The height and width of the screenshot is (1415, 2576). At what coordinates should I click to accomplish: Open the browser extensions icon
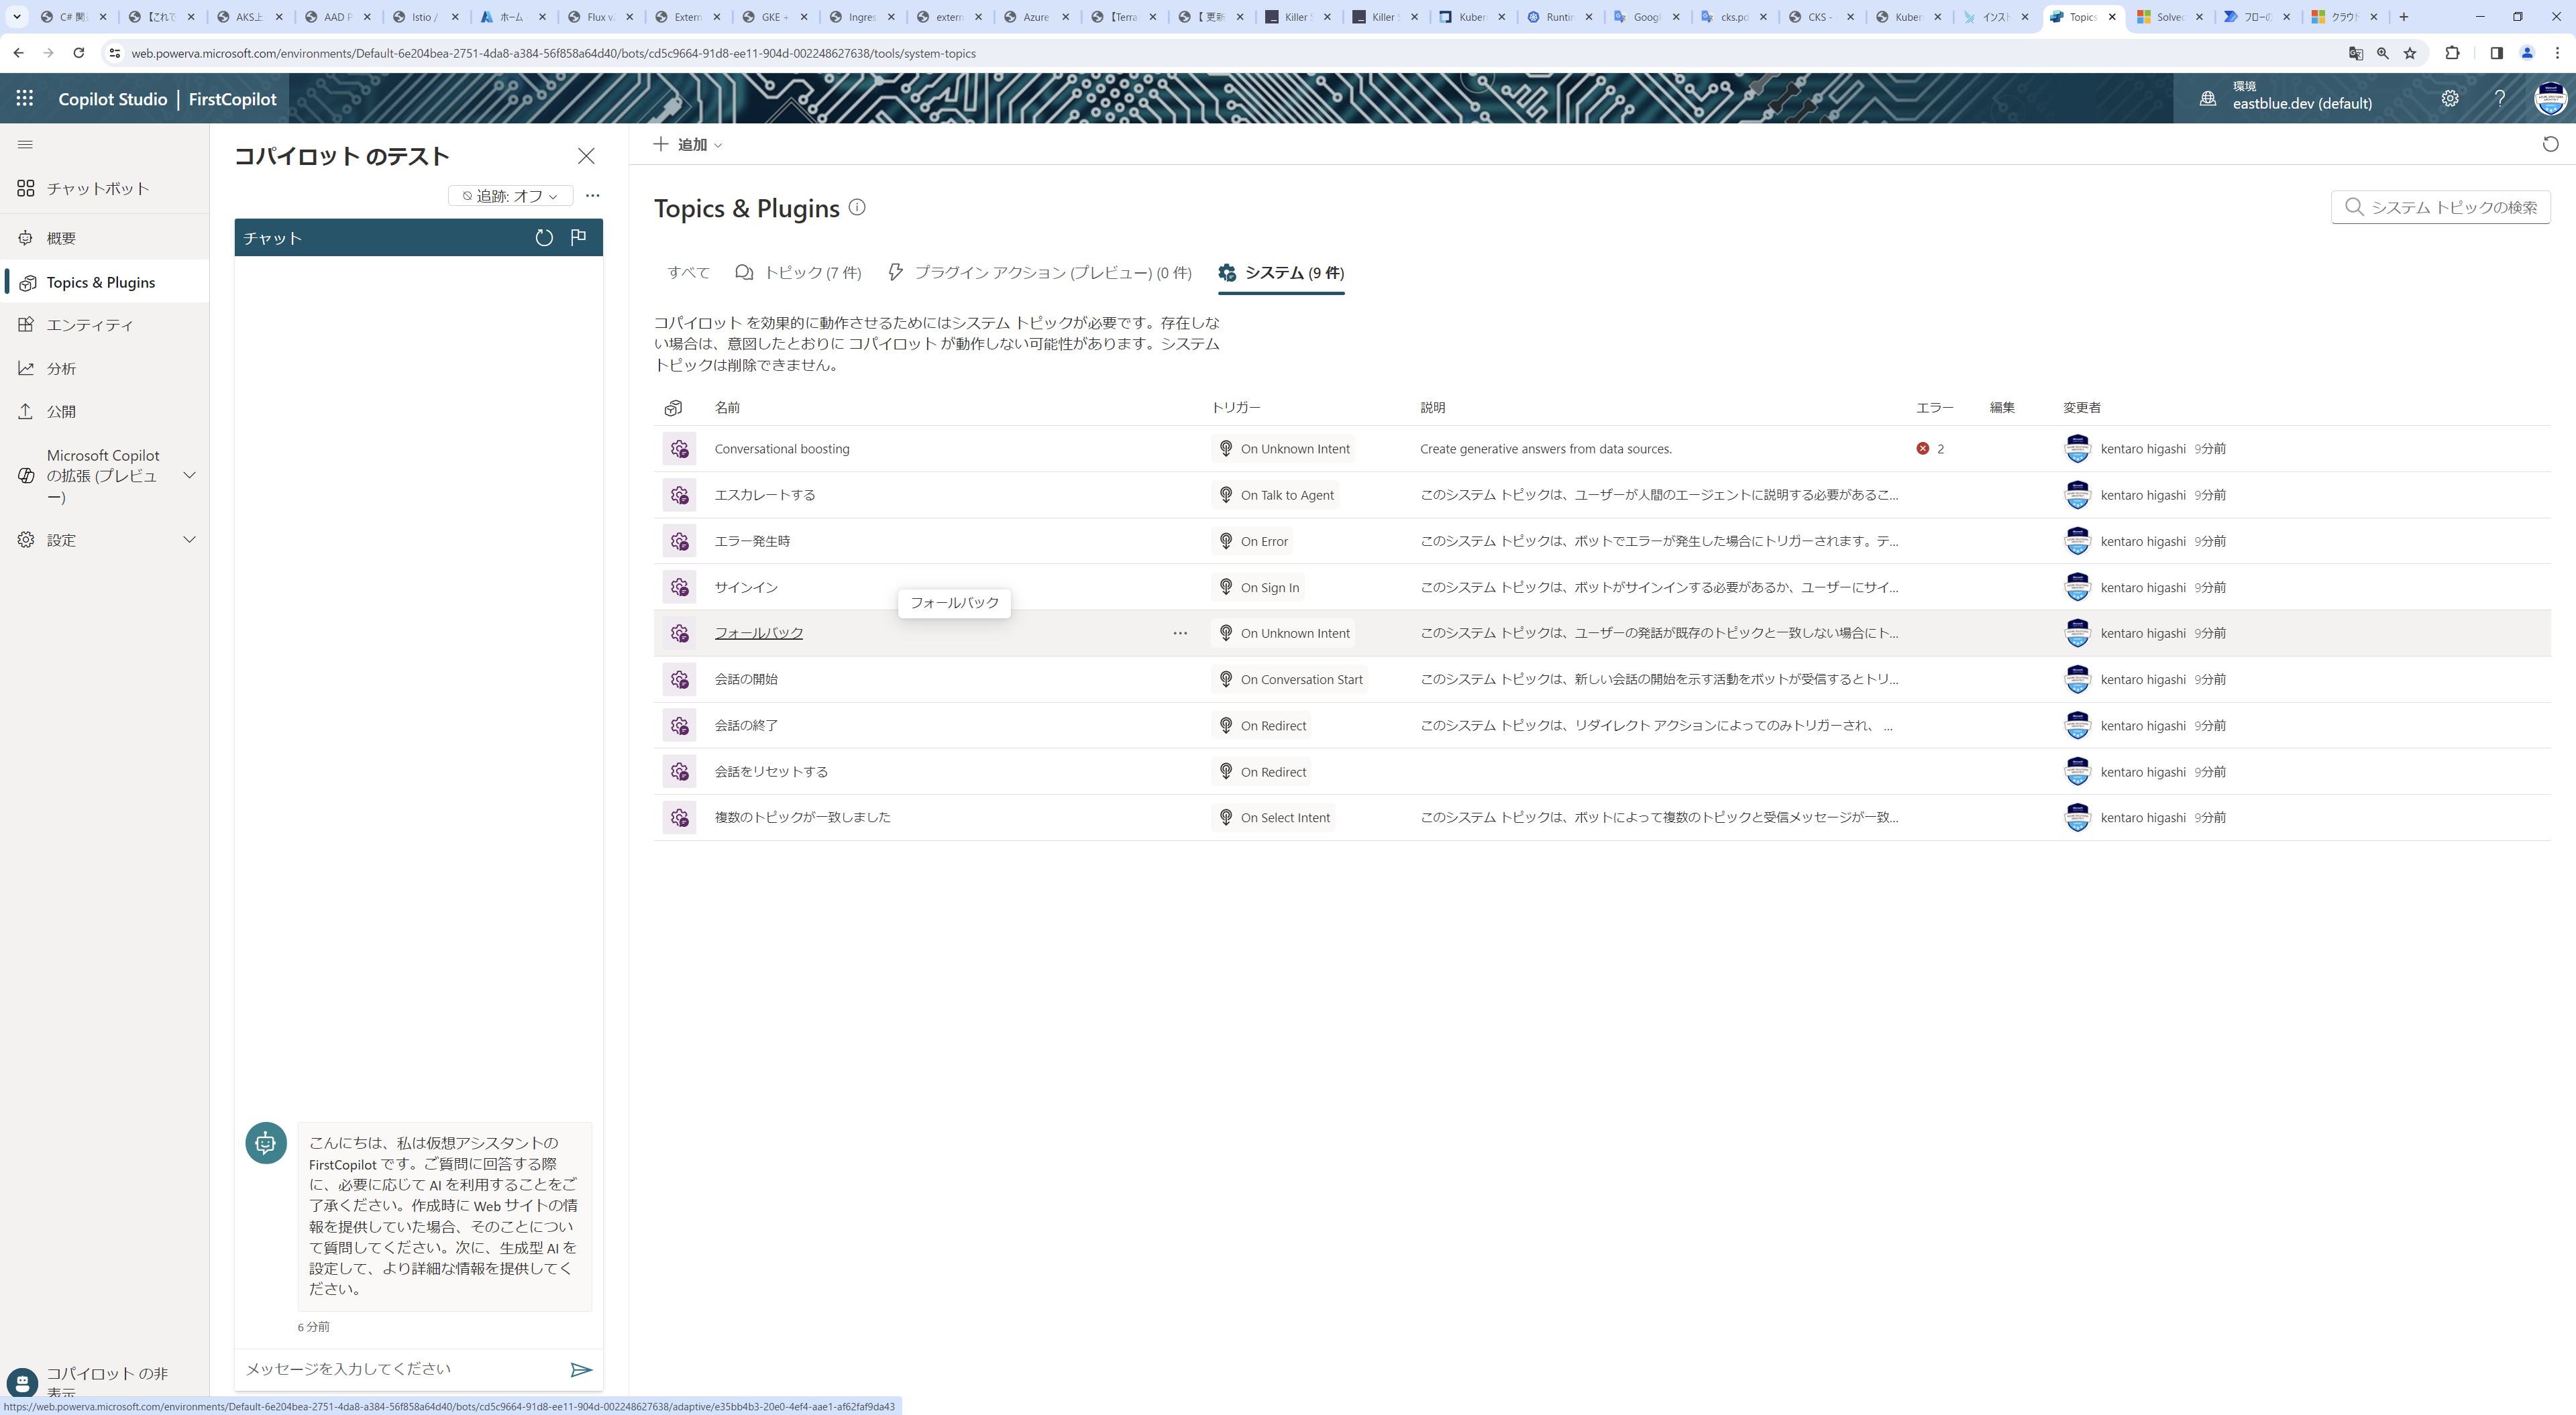(x=2453, y=53)
